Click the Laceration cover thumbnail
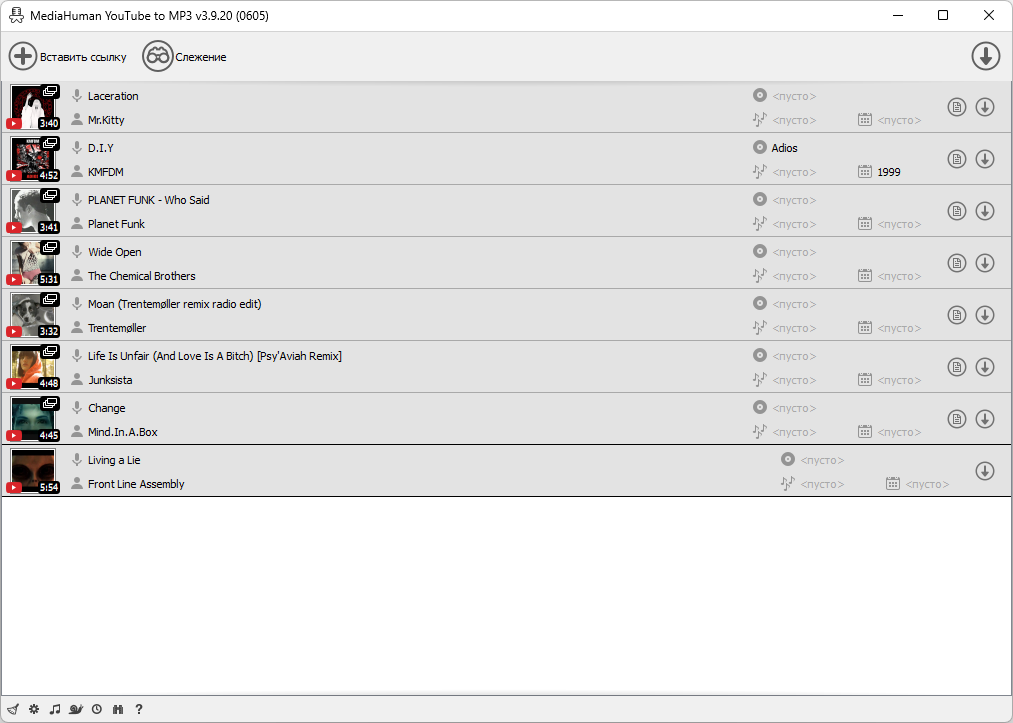The image size is (1013, 723). tap(34, 107)
